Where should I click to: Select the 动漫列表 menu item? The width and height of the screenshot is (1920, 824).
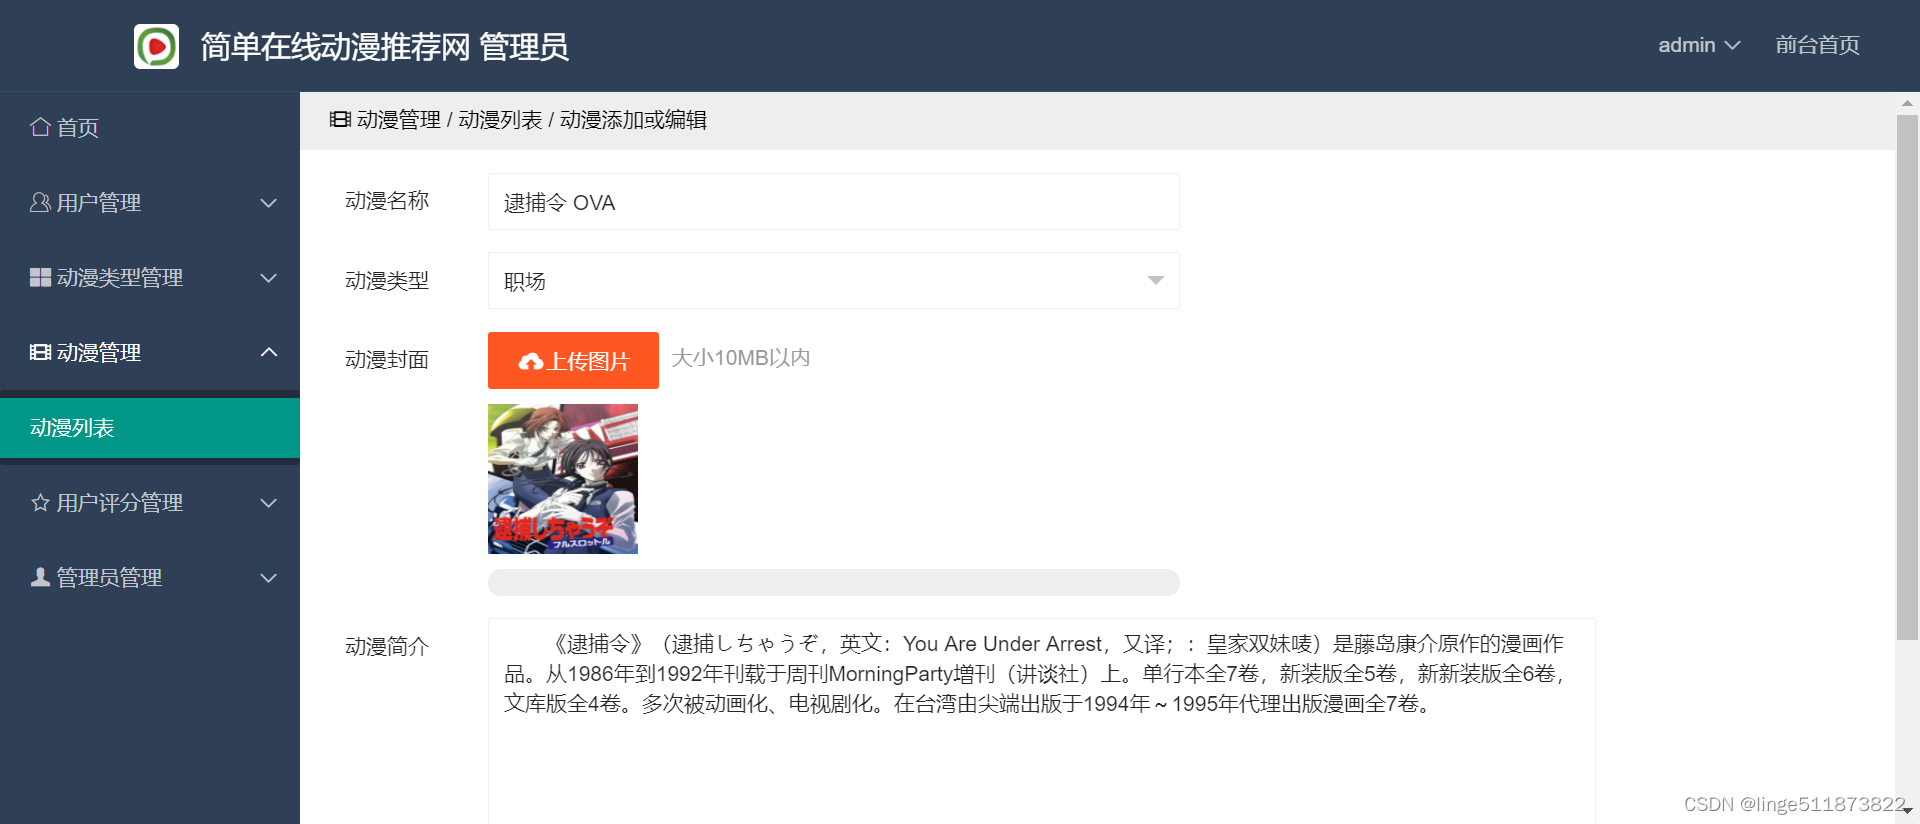pyautogui.click(x=150, y=428)
